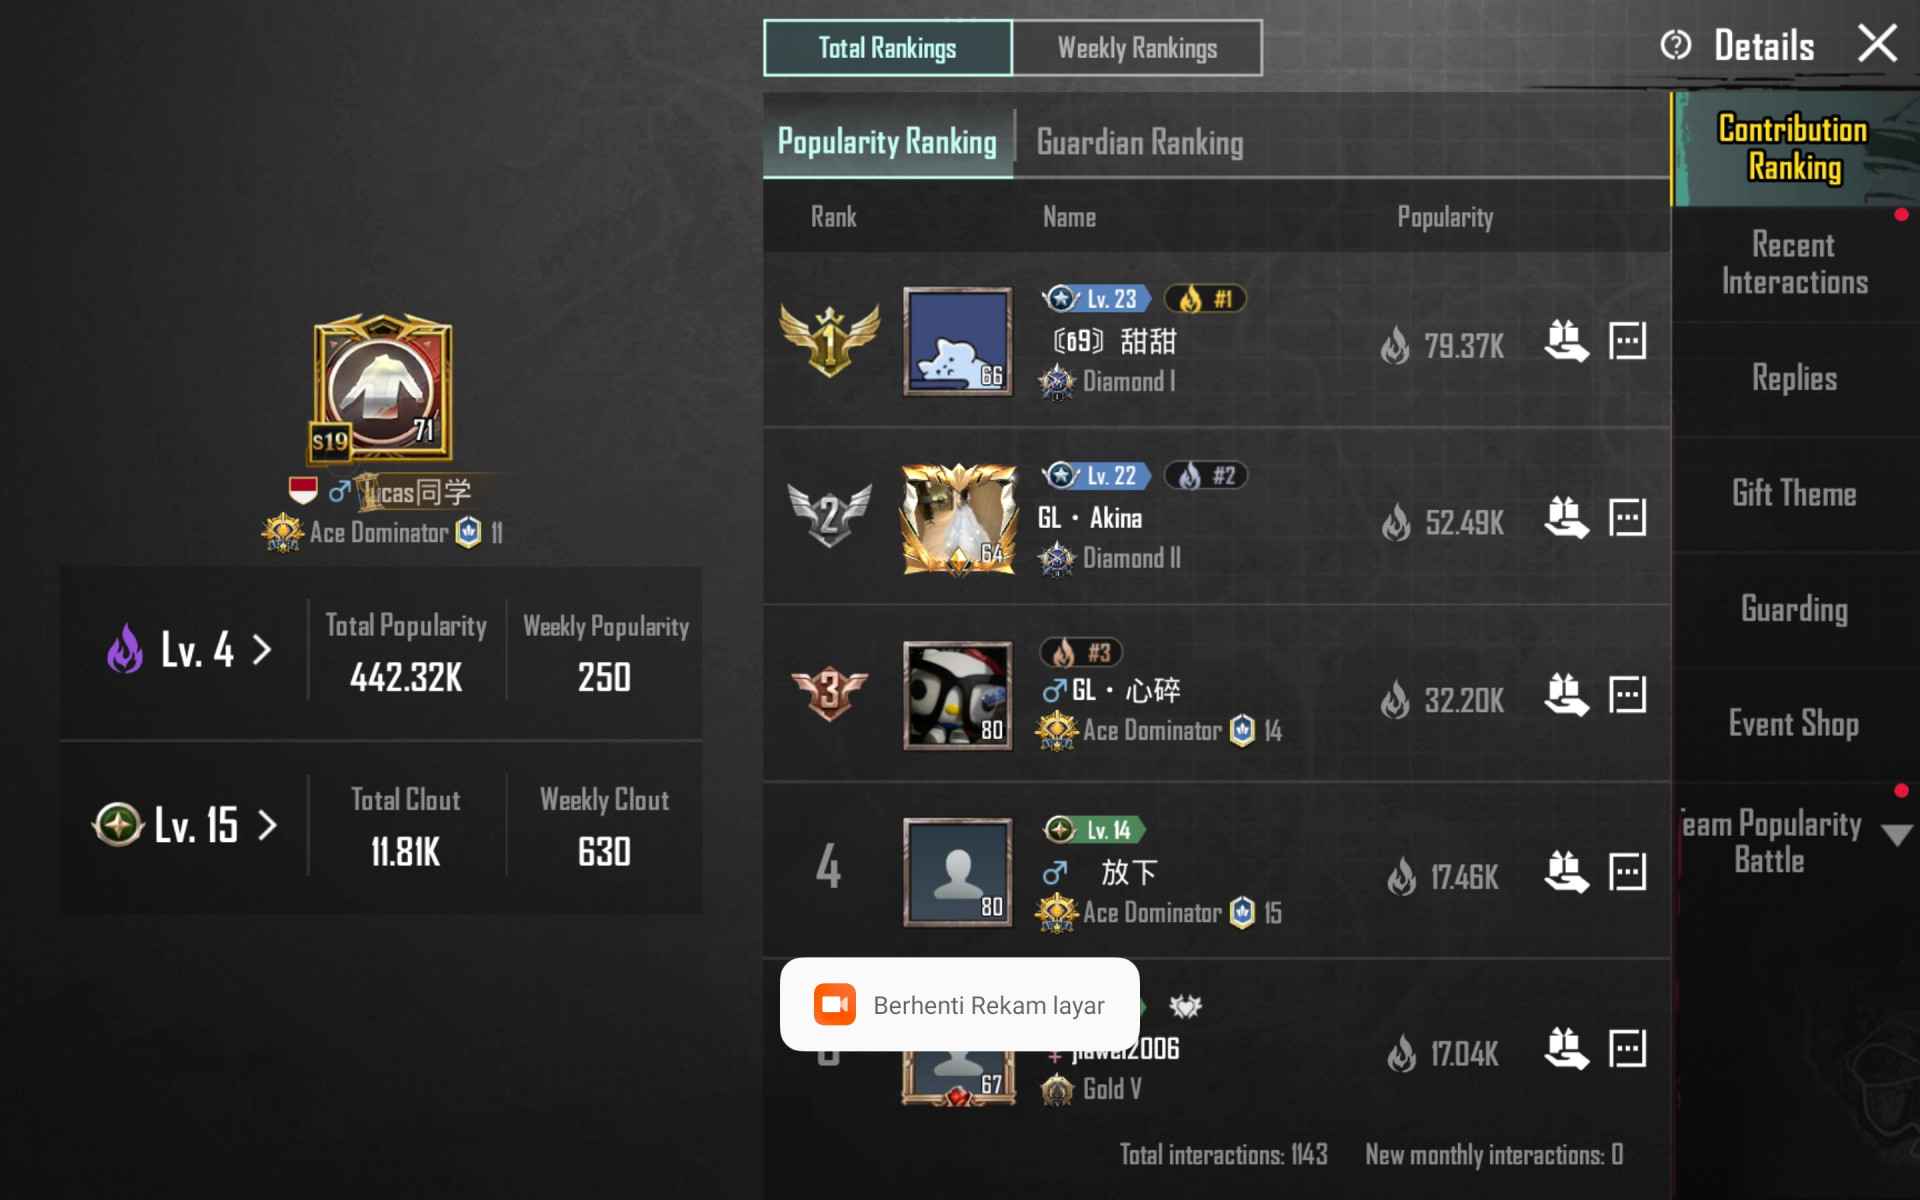
Task: Expand clout Lv. 15 details arrow
Action: (x=267, y=825)
